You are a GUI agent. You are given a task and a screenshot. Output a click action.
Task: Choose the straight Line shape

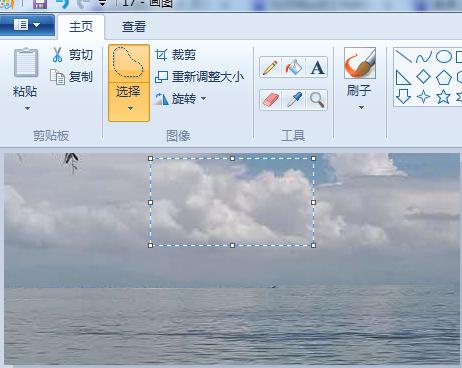pyautogui.click(x=404, y=57)
